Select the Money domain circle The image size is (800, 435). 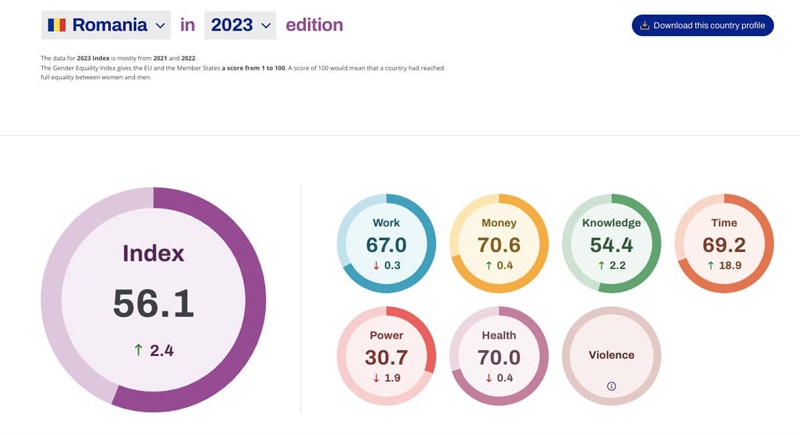point(499,245)
